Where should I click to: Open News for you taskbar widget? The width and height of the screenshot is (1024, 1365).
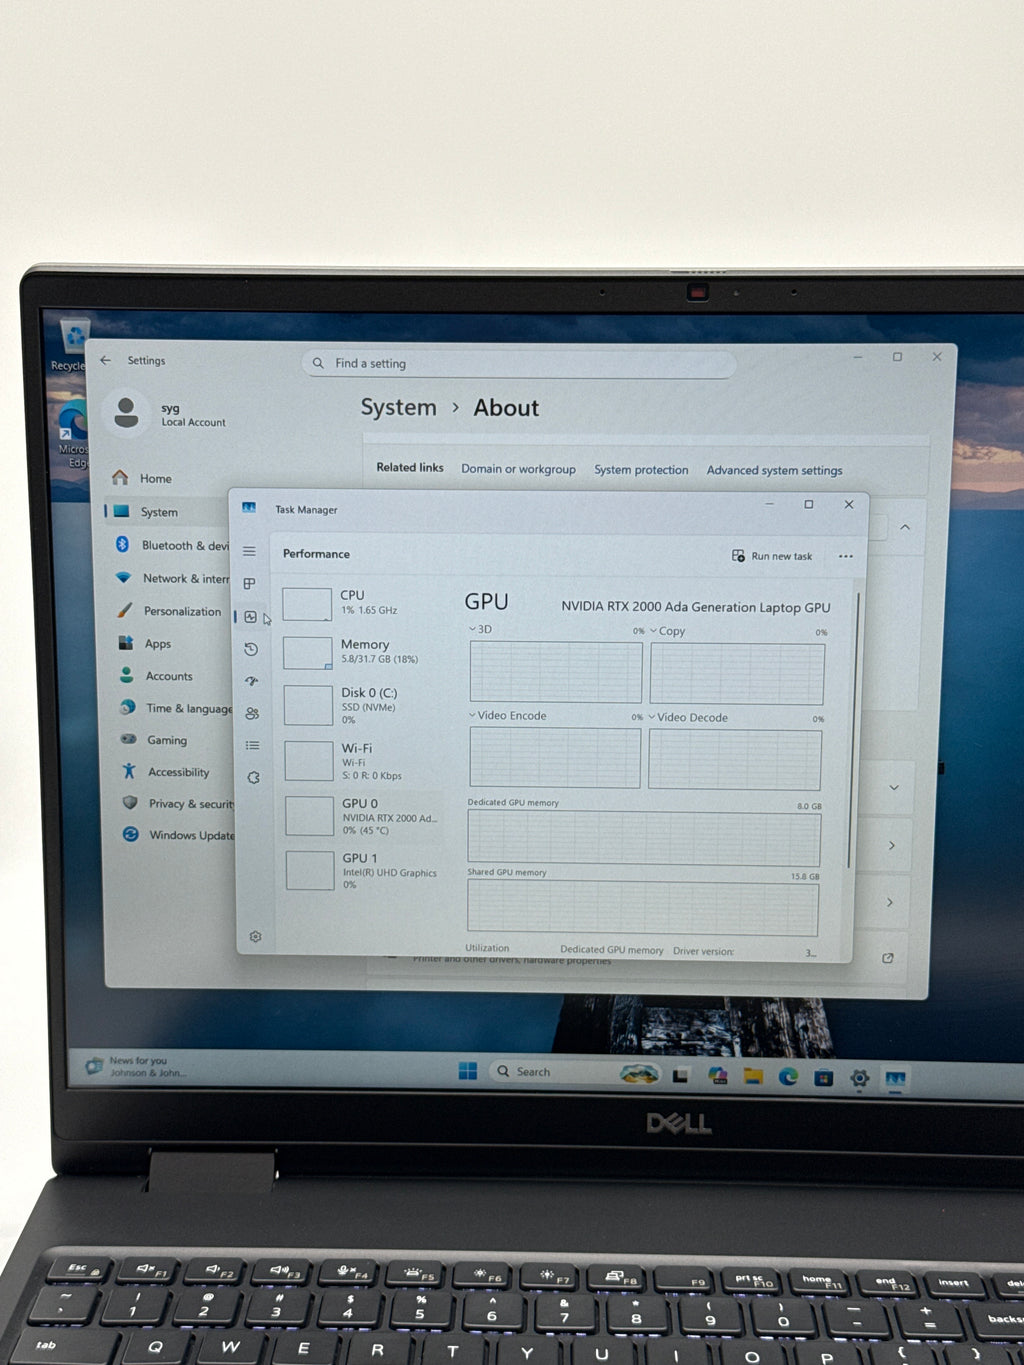[135, 1066]
